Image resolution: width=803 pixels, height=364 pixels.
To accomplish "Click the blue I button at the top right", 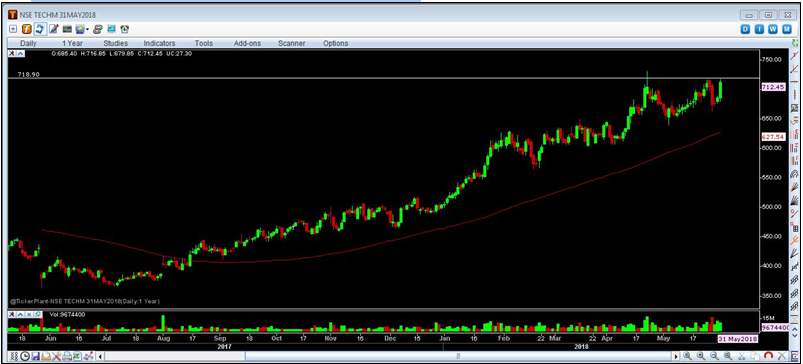I will tap(759, 30).
